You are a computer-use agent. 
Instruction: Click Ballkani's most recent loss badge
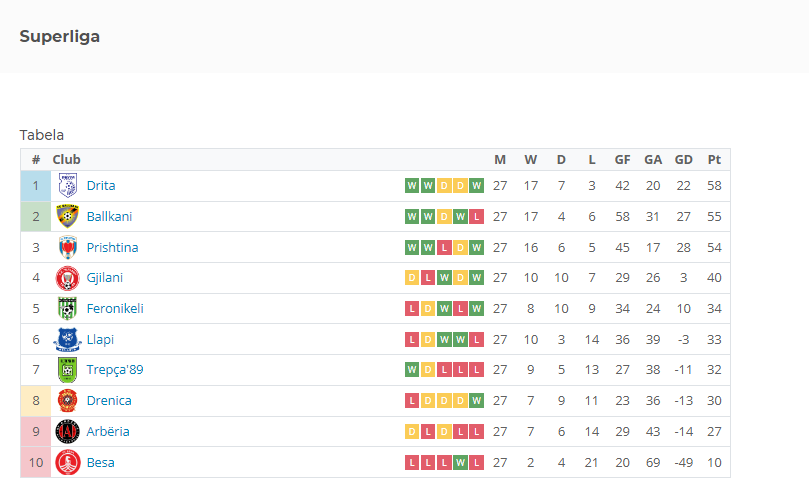pos(476,217)
